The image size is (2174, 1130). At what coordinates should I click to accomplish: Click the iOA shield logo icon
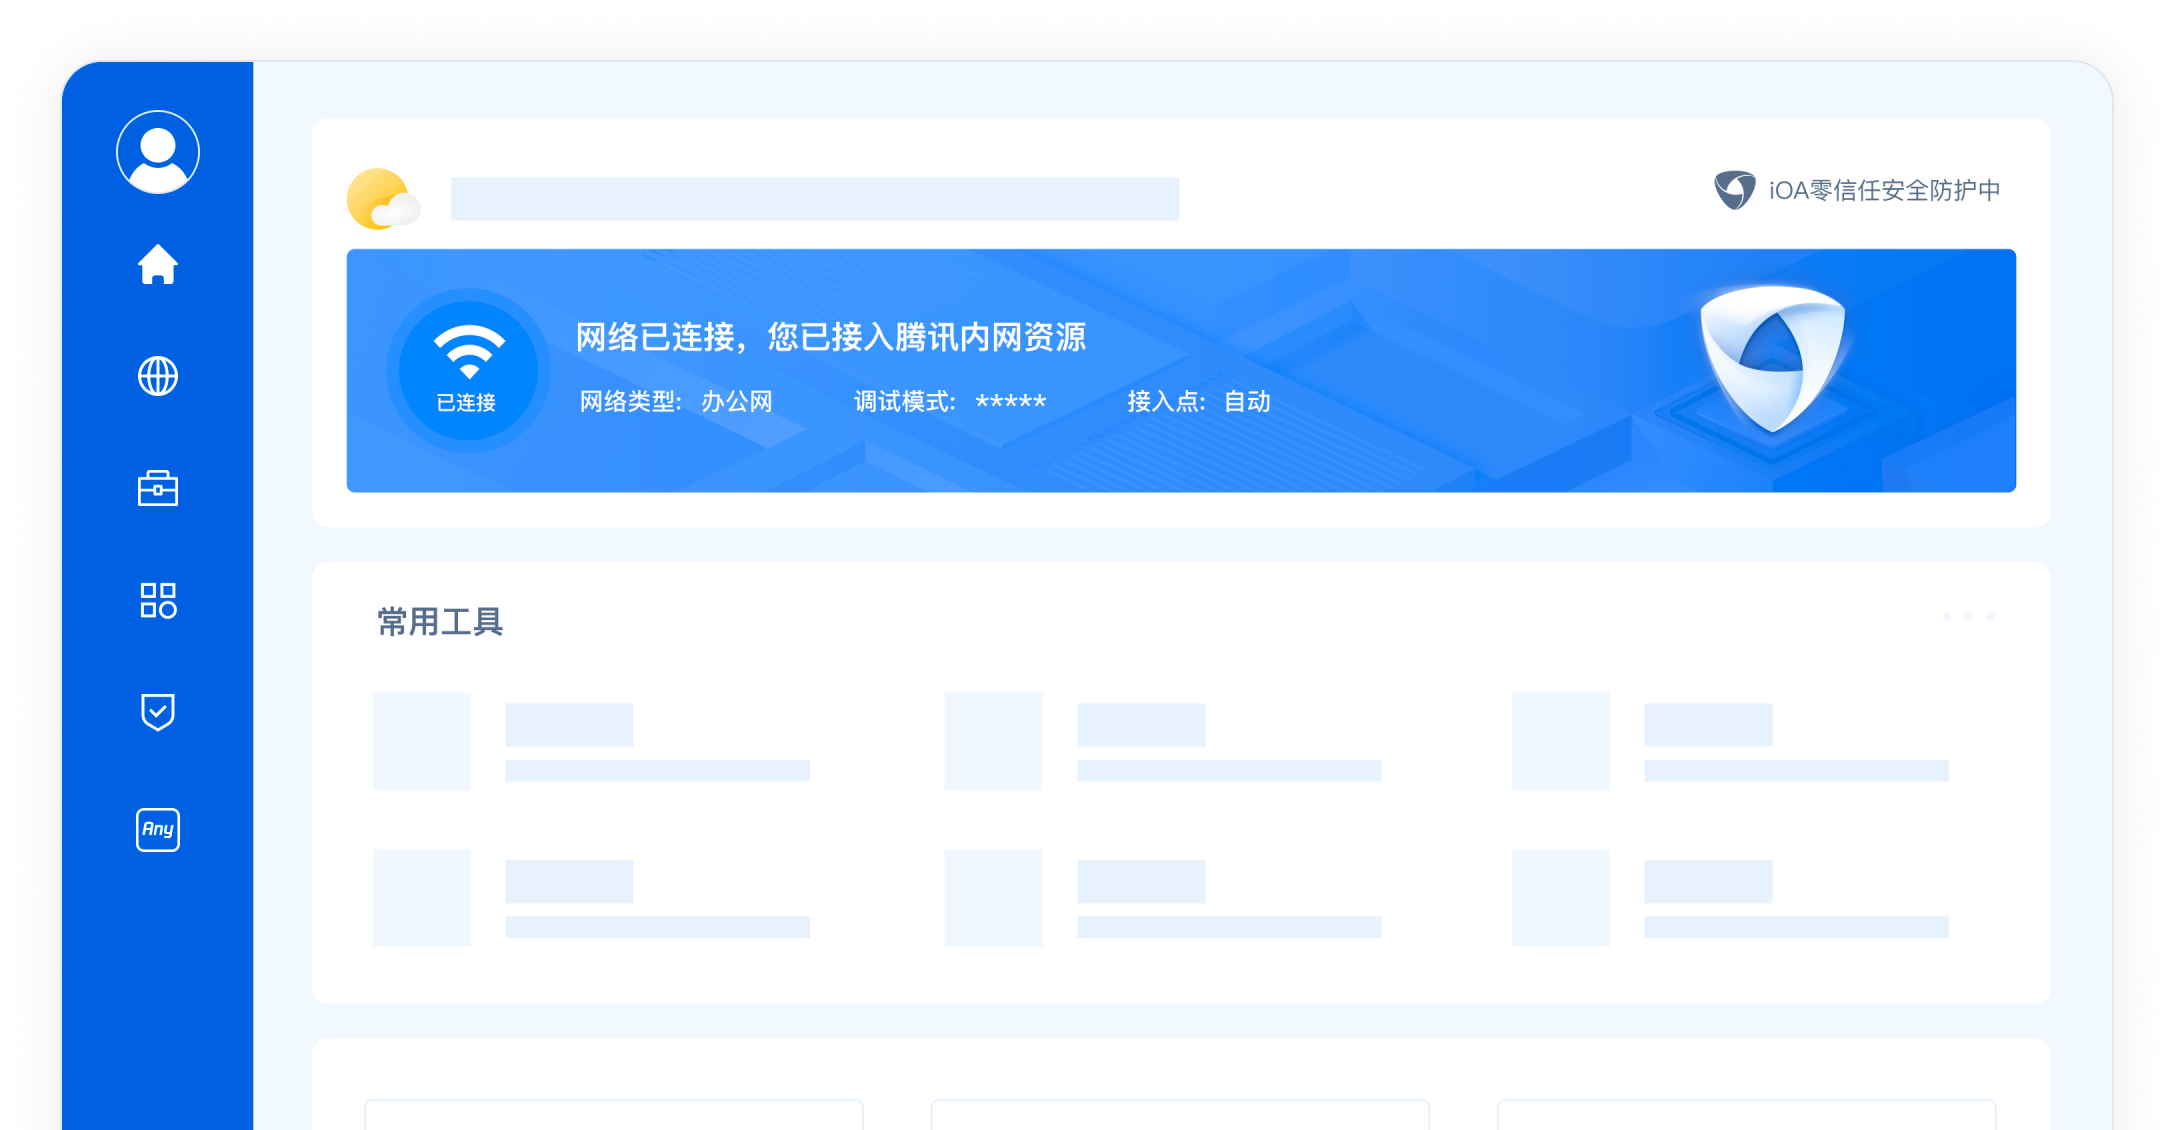pyautogui.click(x=1734, y=190)
